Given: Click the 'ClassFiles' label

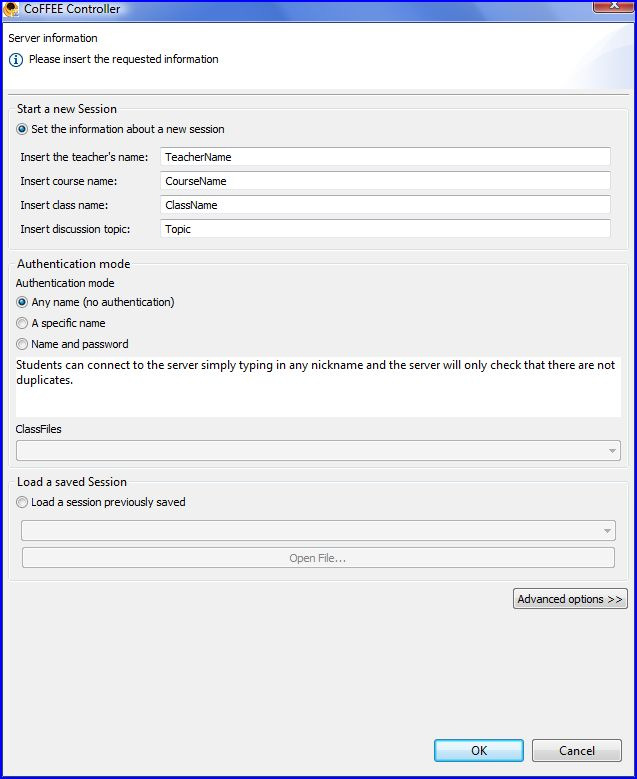Looking at the screenshot, I should coord(39,429).
